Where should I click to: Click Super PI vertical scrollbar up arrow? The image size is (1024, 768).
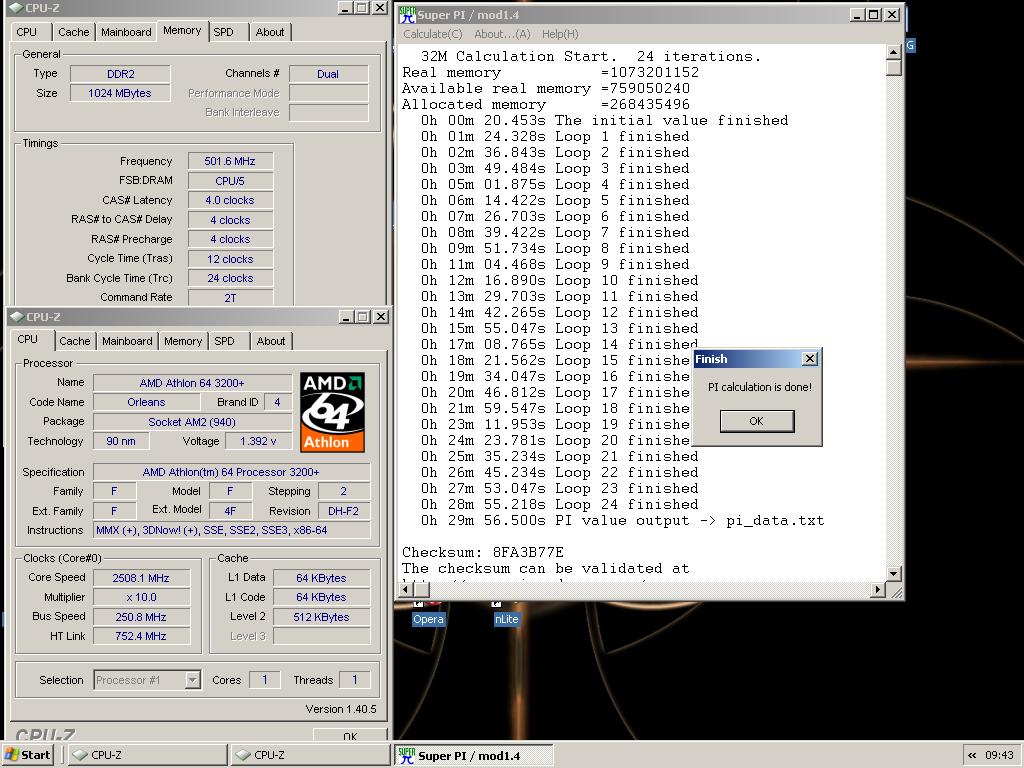pyautogui.click(x=893, y=52)
